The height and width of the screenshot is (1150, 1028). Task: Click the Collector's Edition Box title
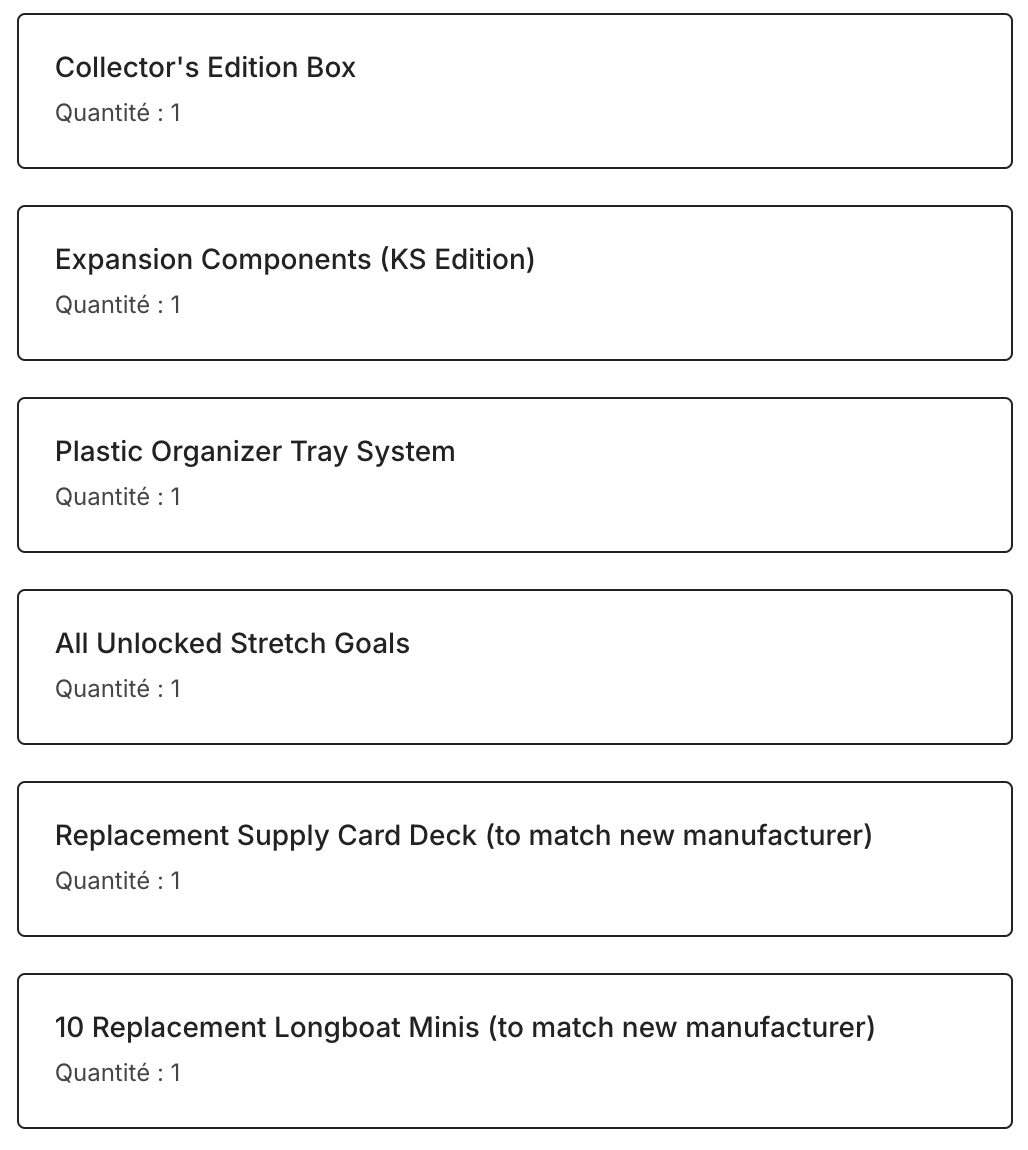[205, 67]
